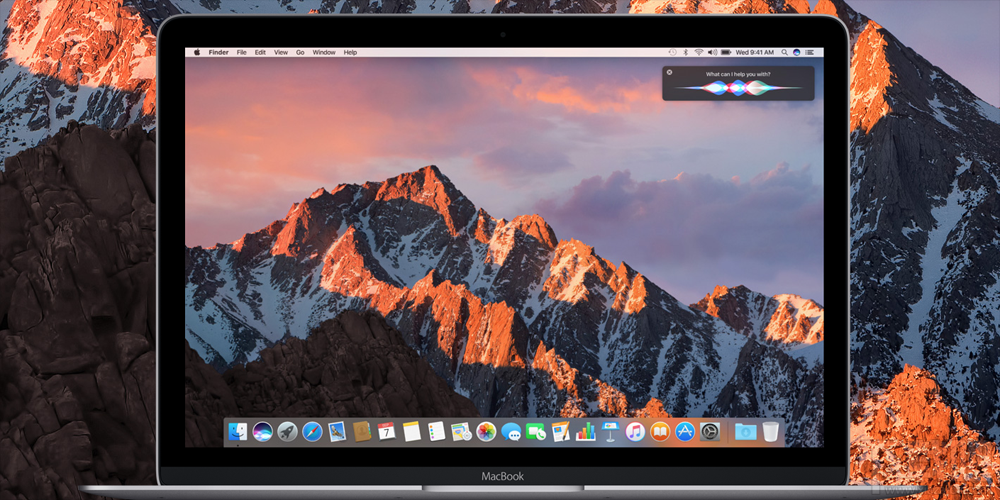The image size is (1000, 500).
Task: Open the Window menu
Action: pyautogui.click(x=324, y=52)
